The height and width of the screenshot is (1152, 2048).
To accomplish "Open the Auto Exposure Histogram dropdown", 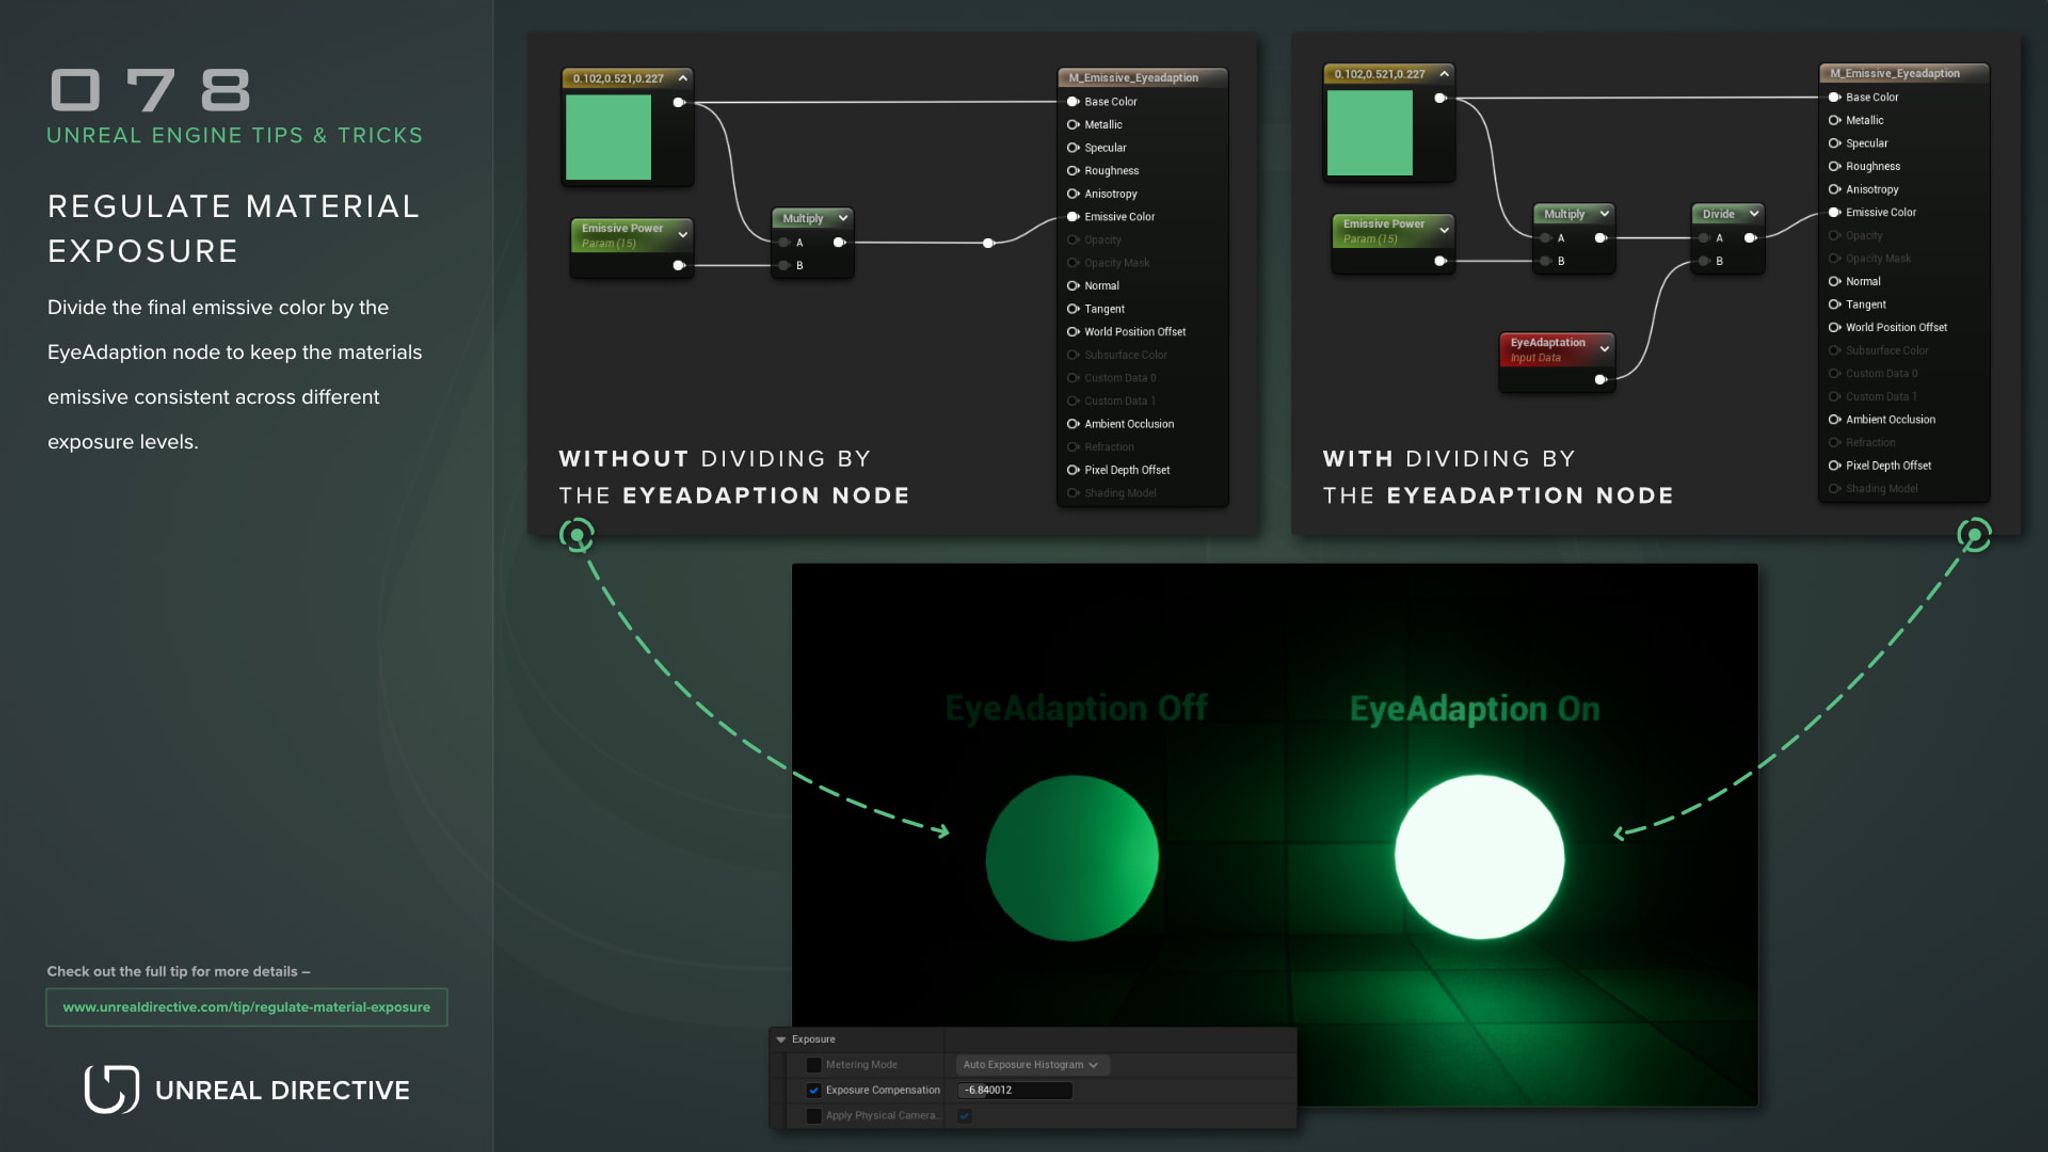I will point(1032,1064).
